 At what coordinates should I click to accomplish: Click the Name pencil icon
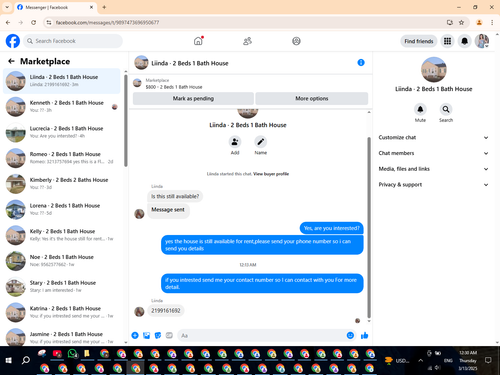[261, 142]
